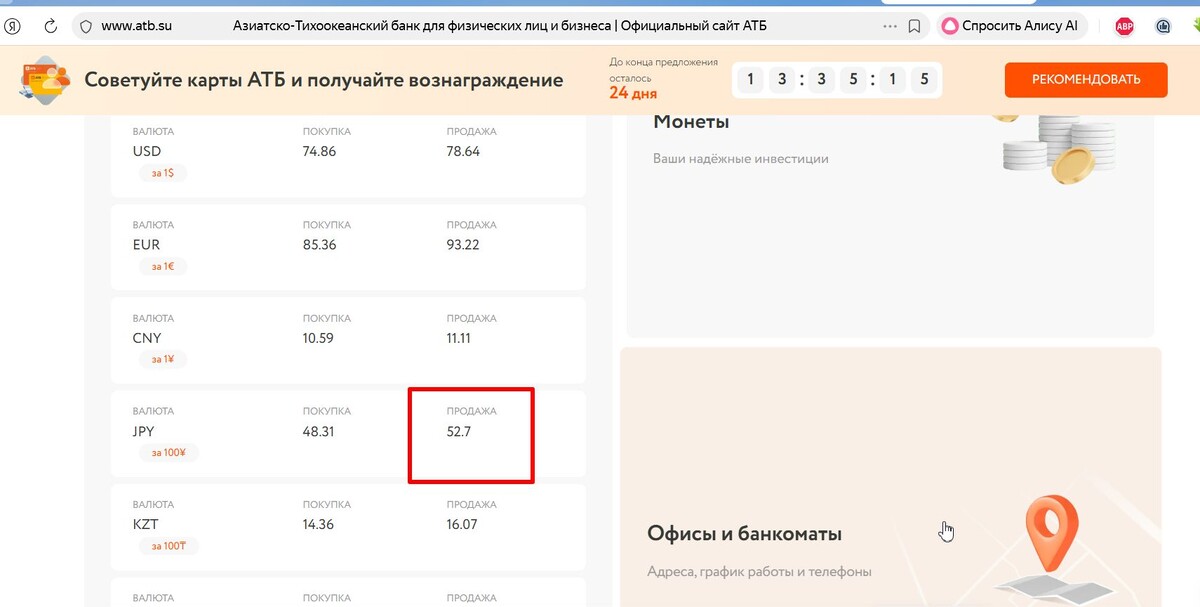1200x607 pixels.
Task: Click JPY purchase rate 48.31
Action: pyautogui.click(x=318, y=432)
